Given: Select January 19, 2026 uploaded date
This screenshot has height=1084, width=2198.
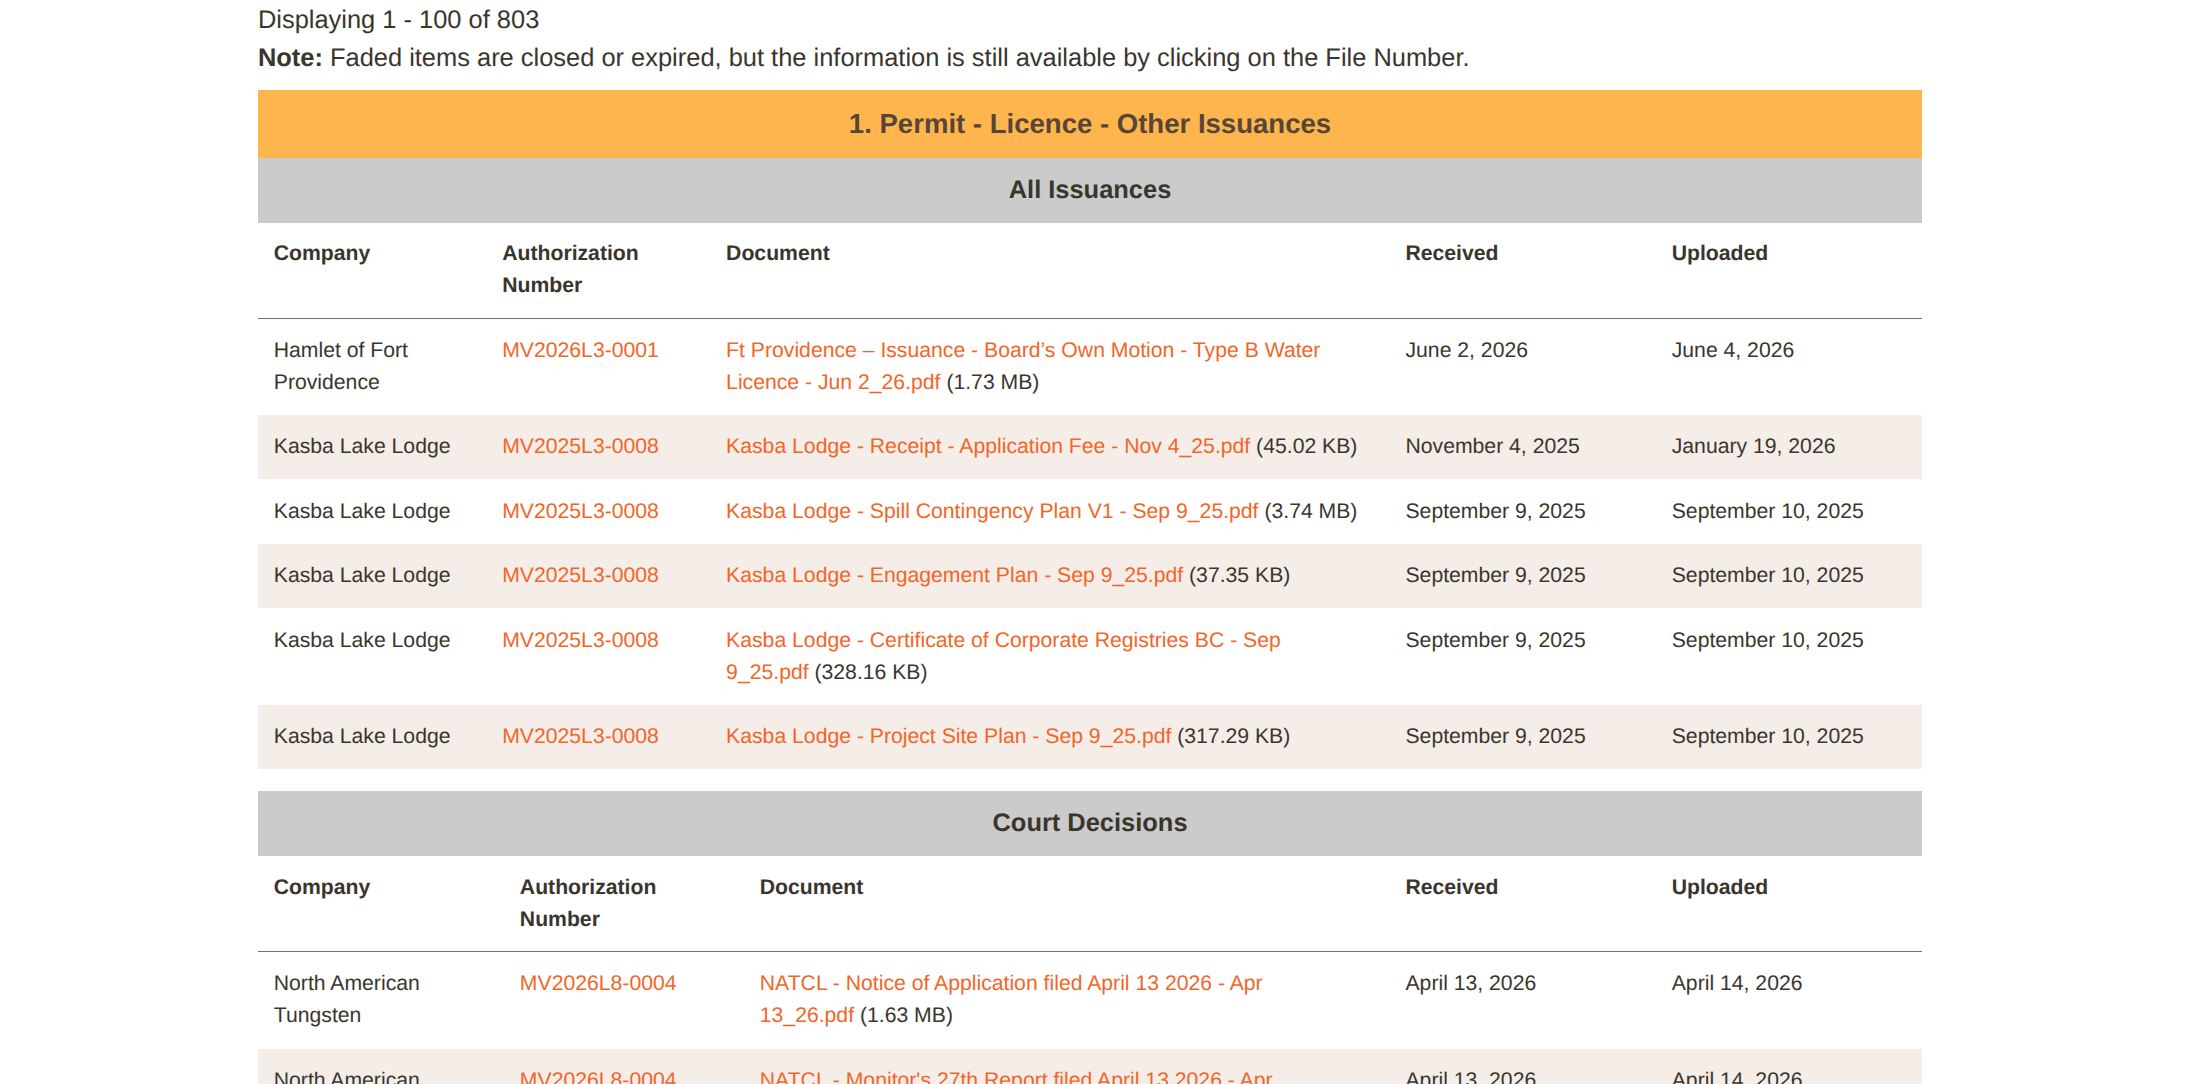Looking at the screenshot, I should (x=1754, y=446).
